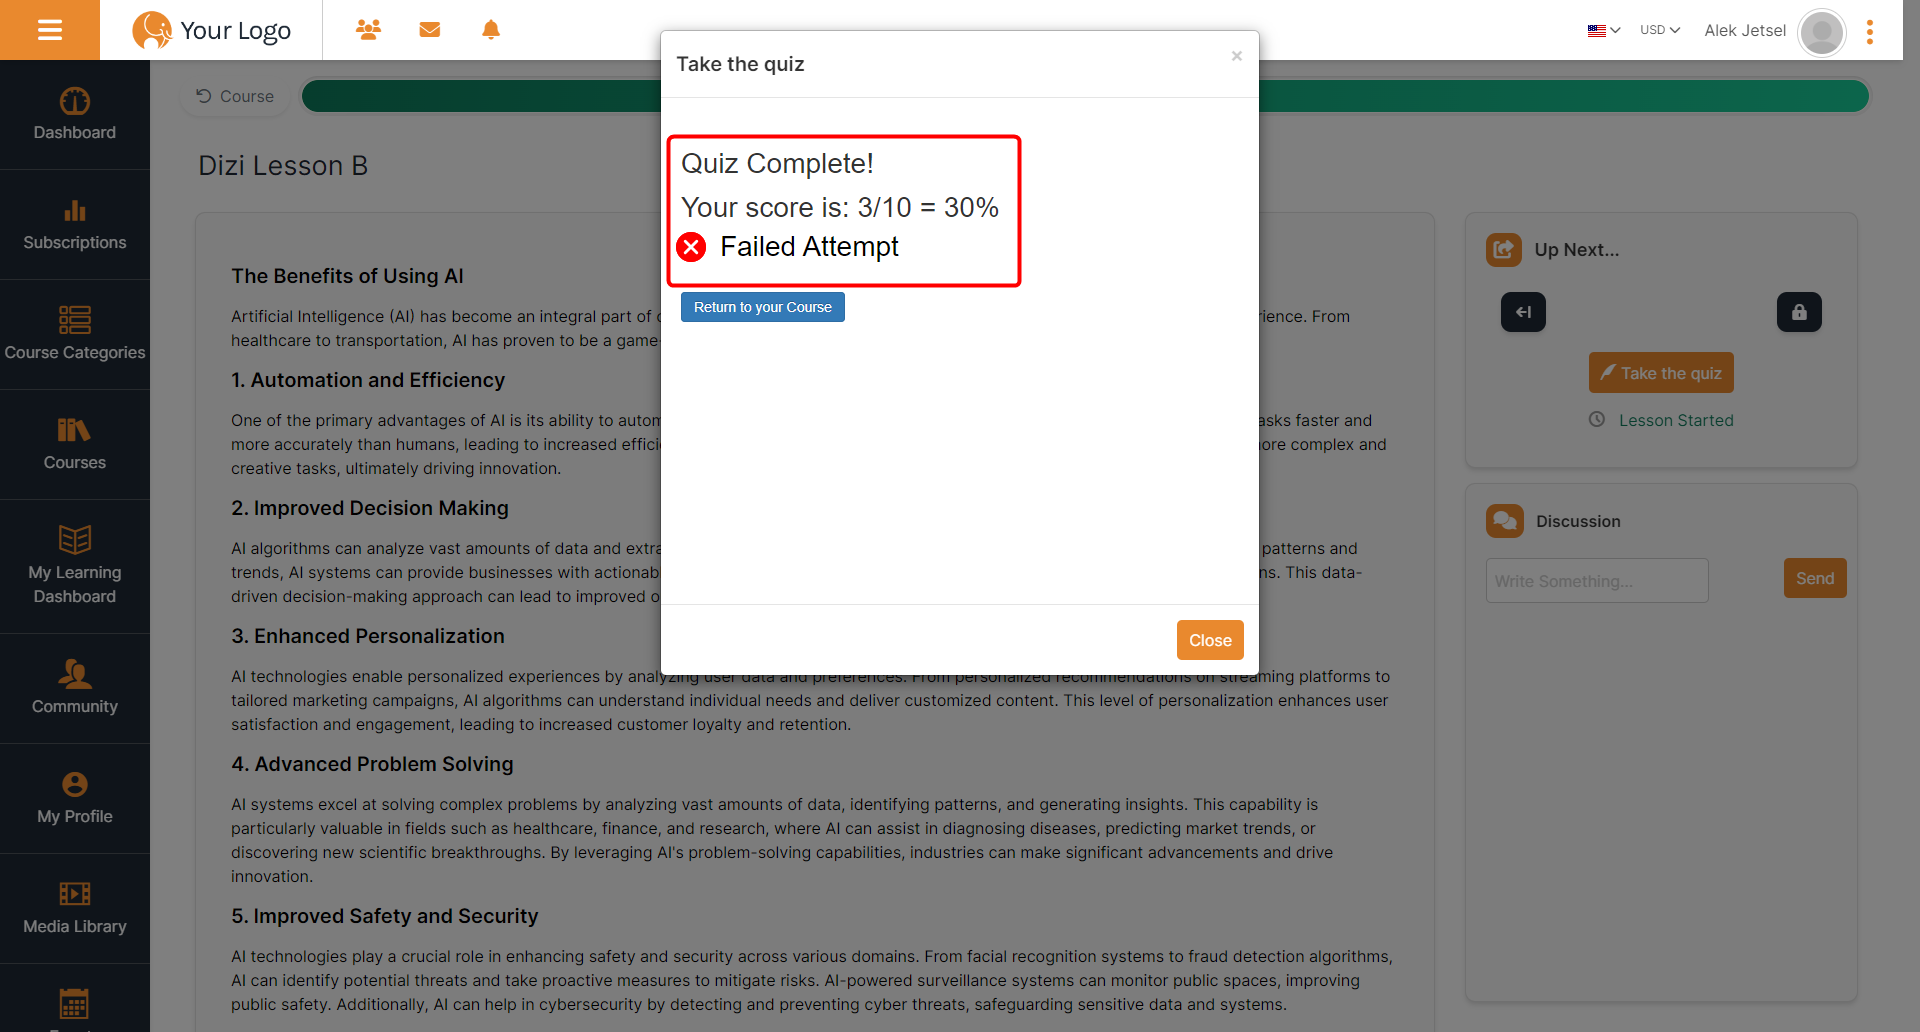Open the three-dot menu near profile
1920x1032 pixels.
1871,32
